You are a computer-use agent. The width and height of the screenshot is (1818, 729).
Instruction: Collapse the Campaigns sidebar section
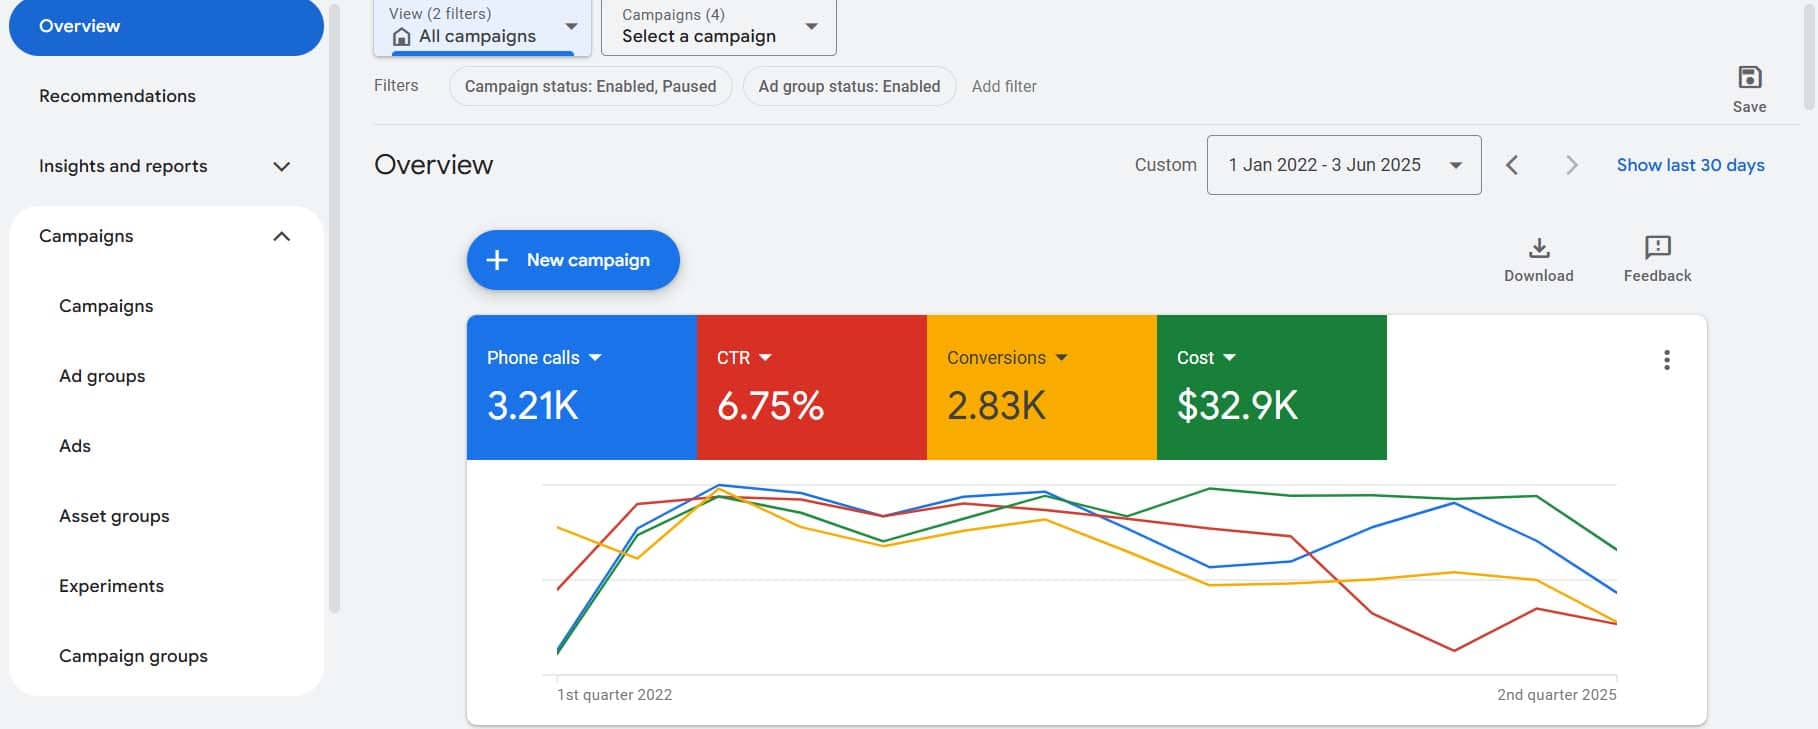click(281, 237)
